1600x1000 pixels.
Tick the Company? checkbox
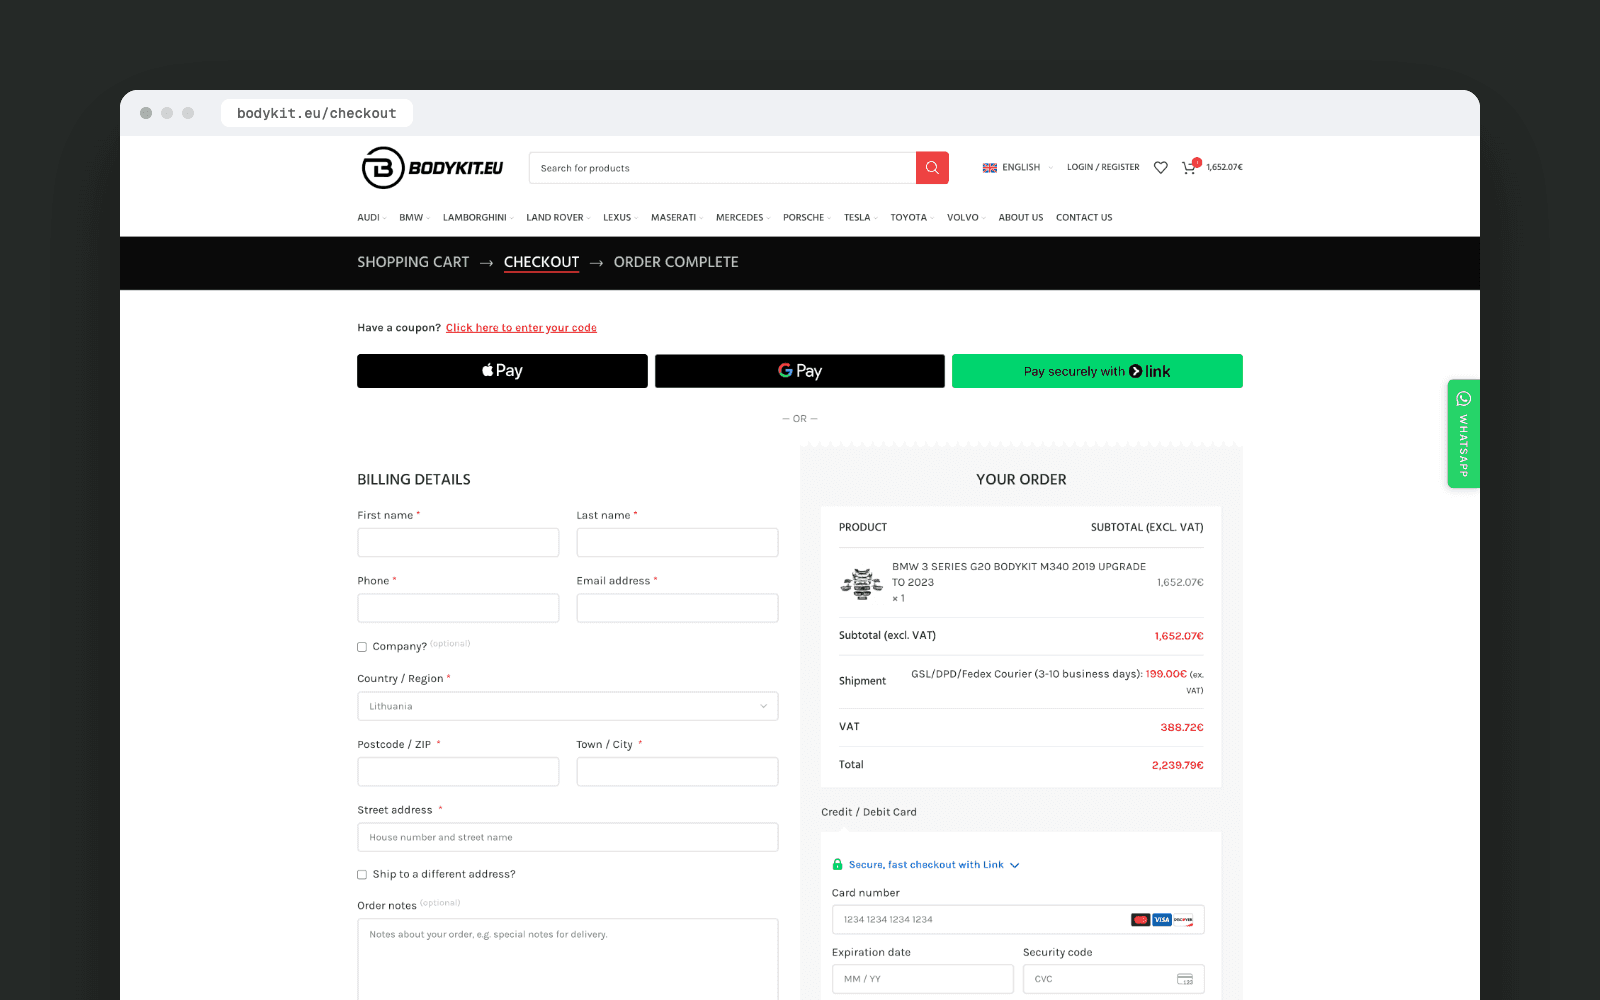pyautogui.click(x=362, y=647)
